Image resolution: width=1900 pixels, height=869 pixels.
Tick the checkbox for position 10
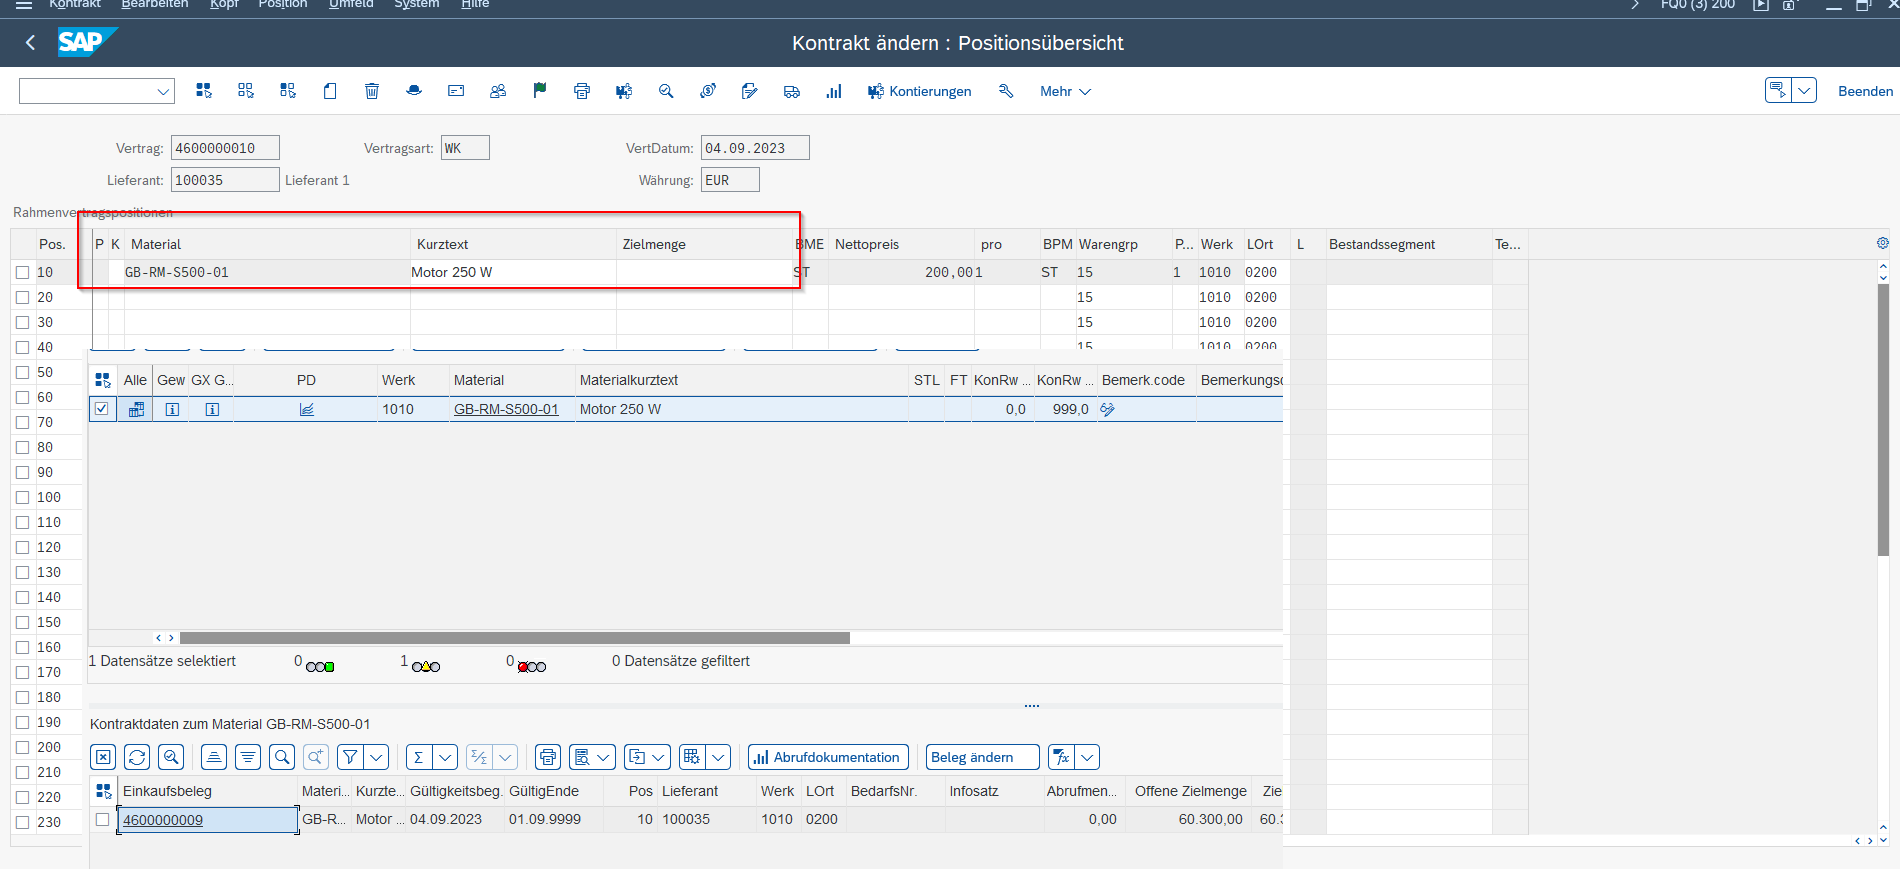[x=22, y=272]
